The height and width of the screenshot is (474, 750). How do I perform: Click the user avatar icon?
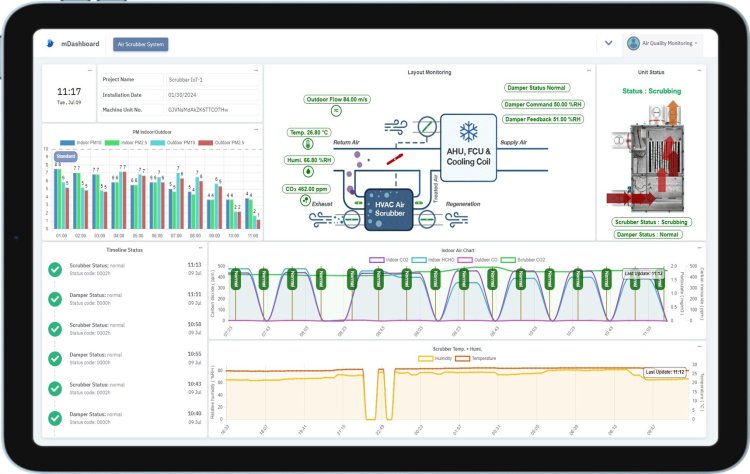pos(633,43)
